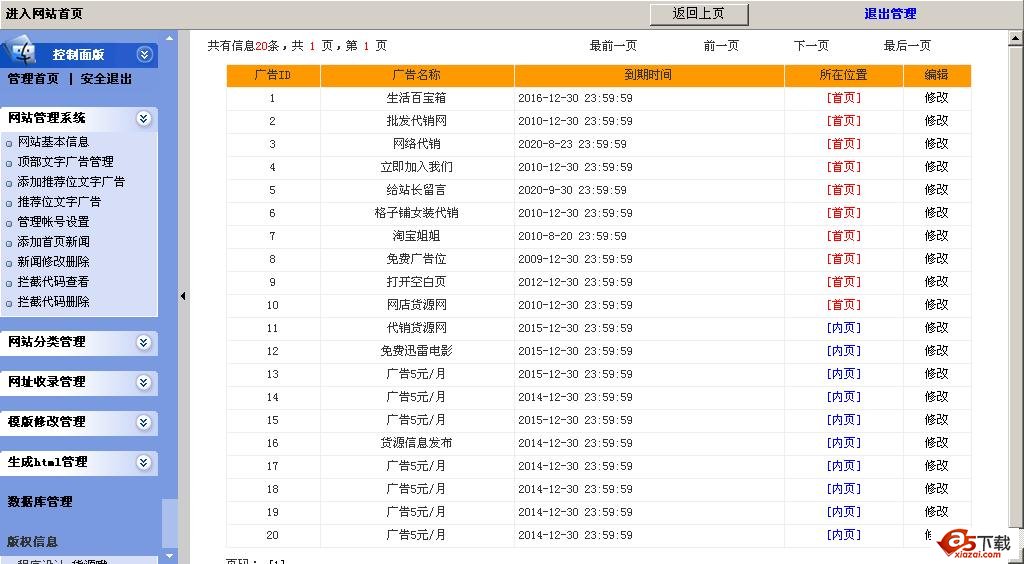Click the bullet icon beside 网站基本信息
Screen dimensions: 1024x564
[x=10, y=143]
